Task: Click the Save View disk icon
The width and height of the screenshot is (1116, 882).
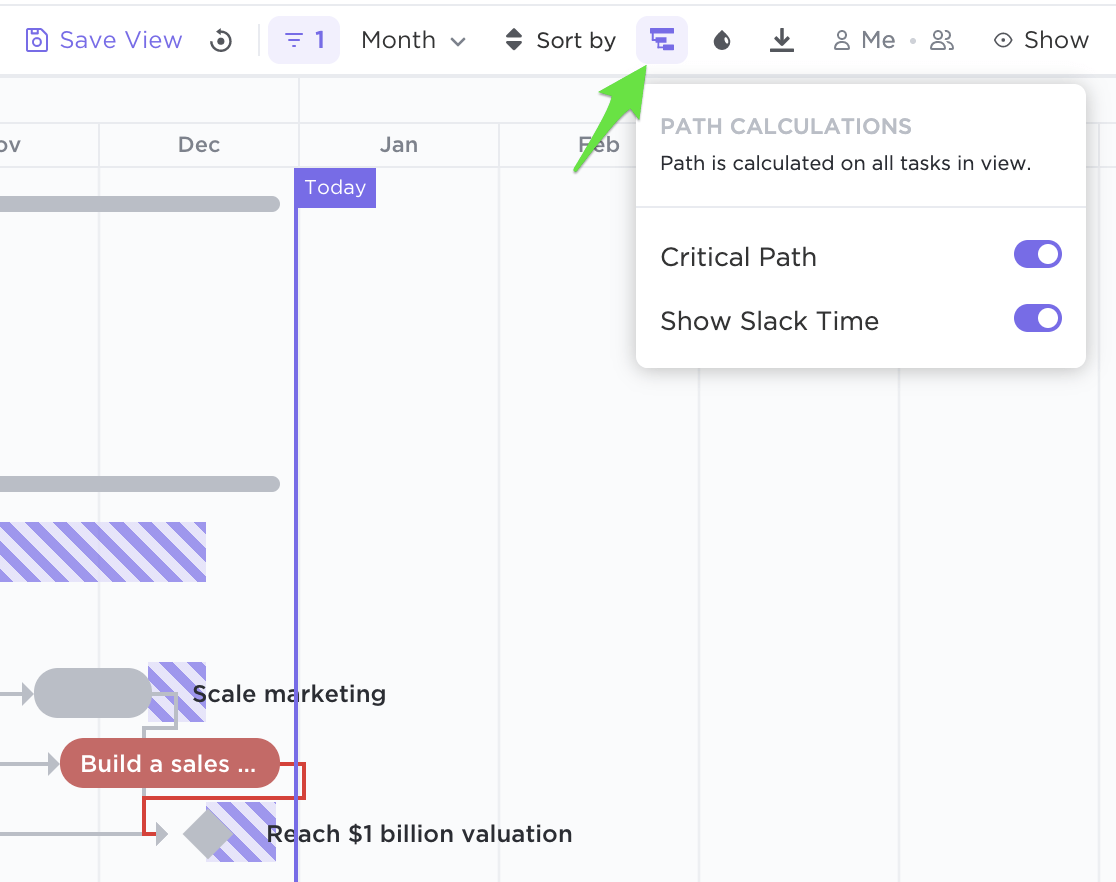Action: coord(37,40)
